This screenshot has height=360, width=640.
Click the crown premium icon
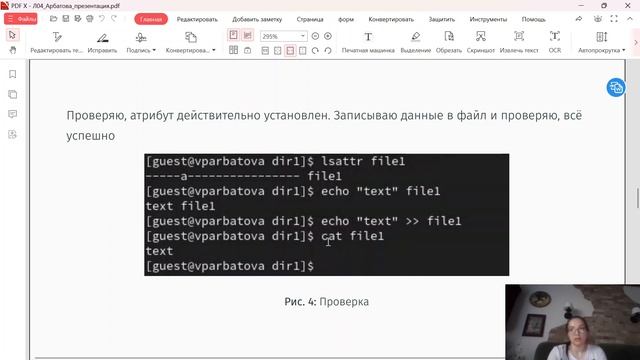(598, 19)
